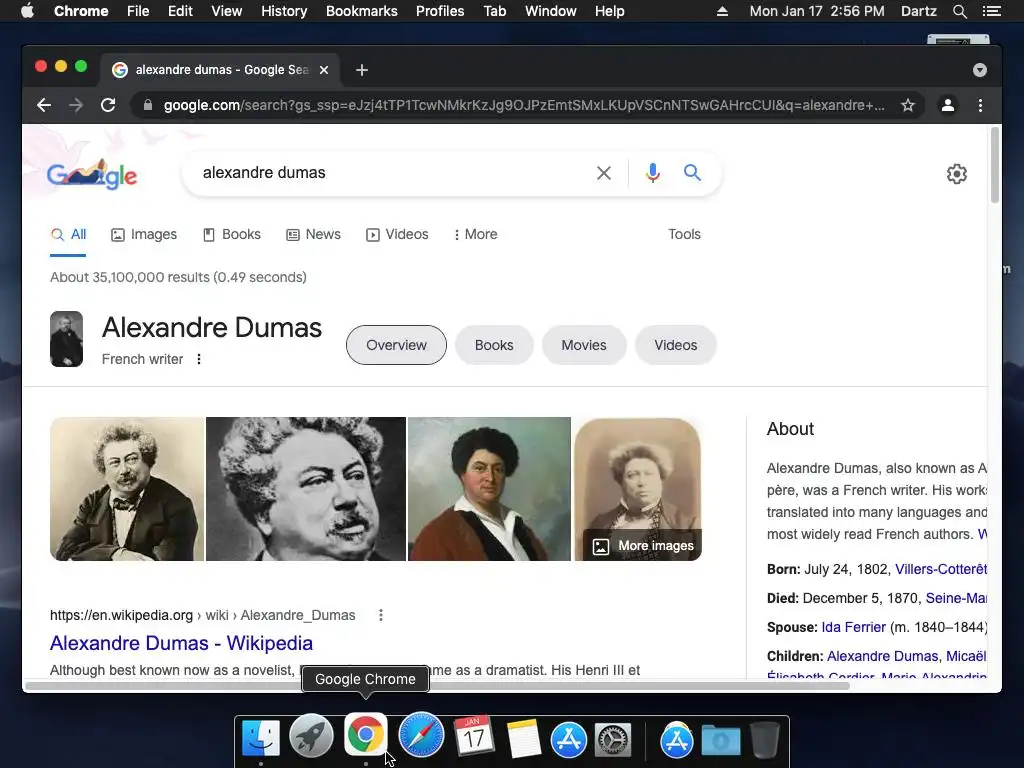
Task: View site info via the lock icon
Action: pyautogui.click(x=148, y=105)
